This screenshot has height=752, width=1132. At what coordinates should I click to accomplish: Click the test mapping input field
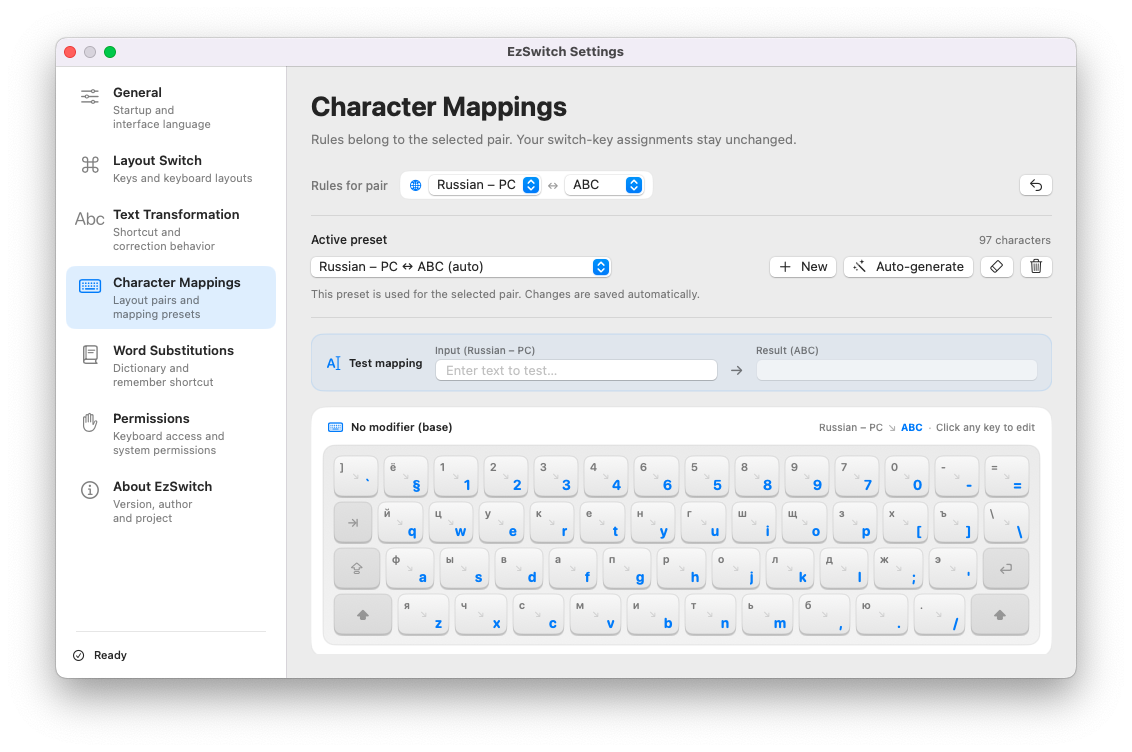(x=576, y=370)
